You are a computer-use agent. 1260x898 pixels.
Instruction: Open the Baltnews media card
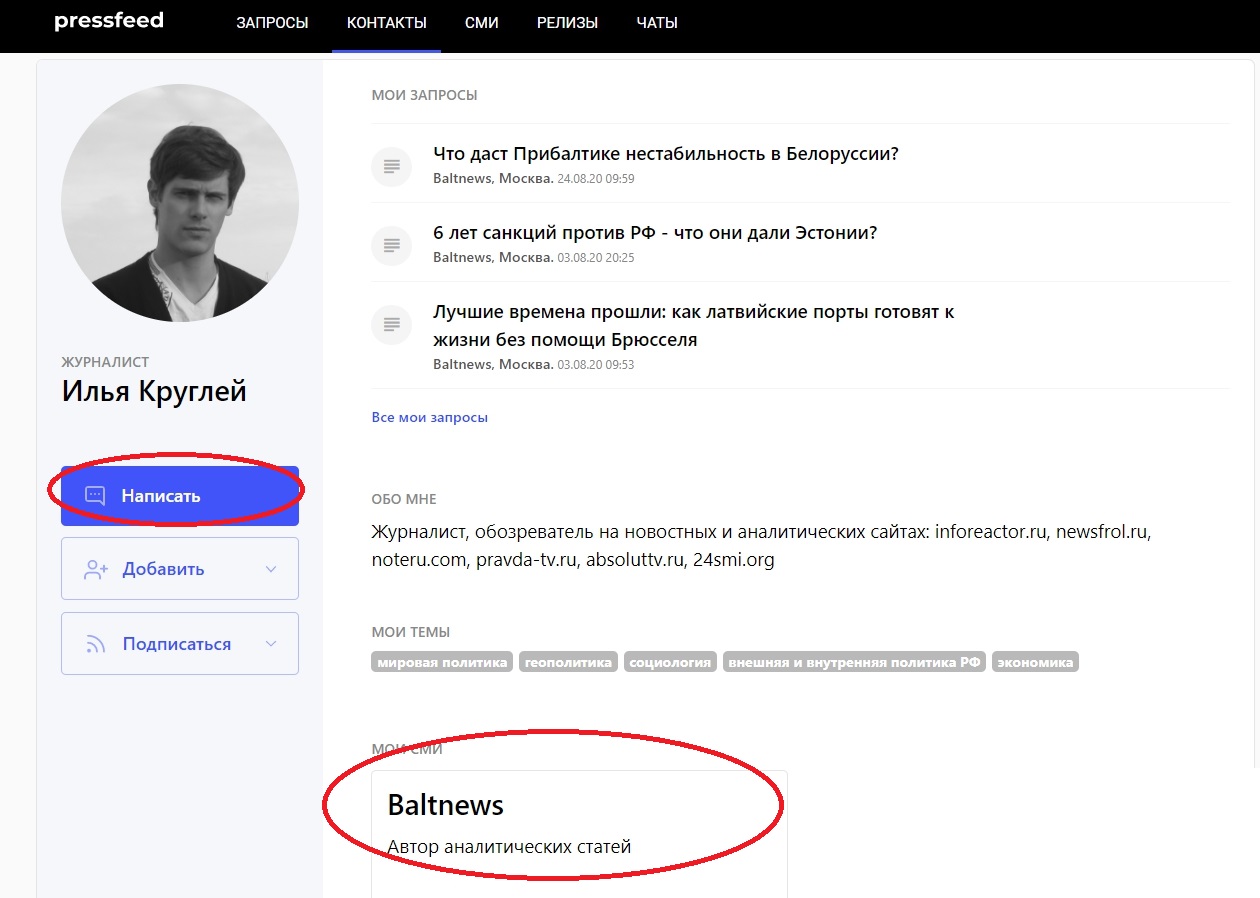point(578,826)
